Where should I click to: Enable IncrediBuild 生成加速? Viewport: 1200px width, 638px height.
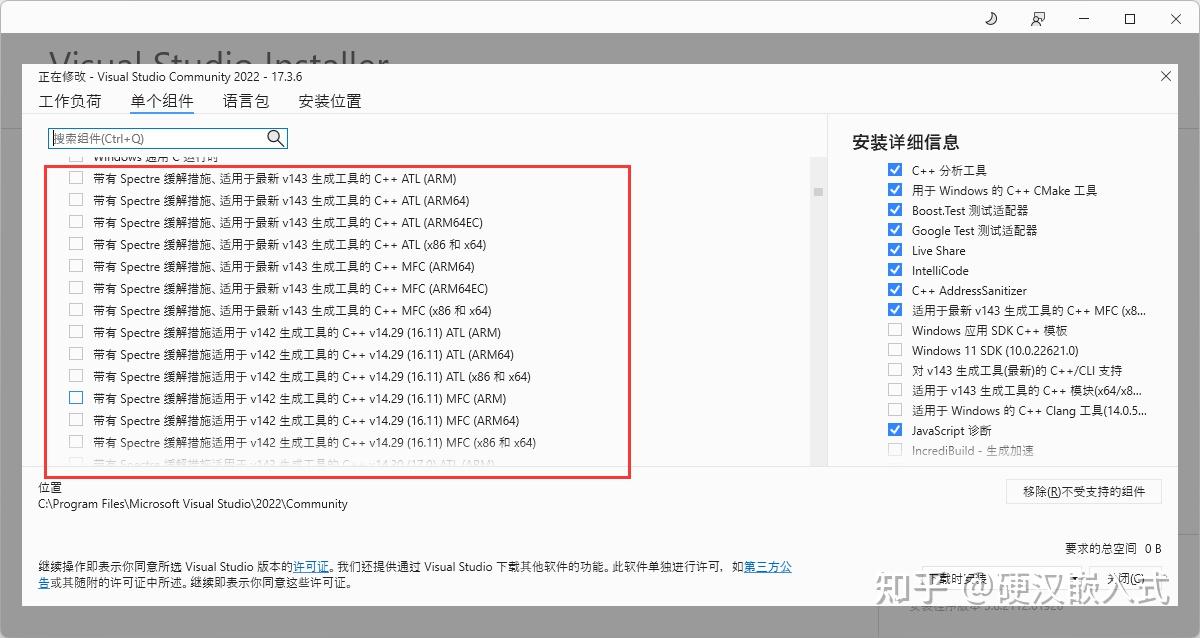click(x=894, y=450)
